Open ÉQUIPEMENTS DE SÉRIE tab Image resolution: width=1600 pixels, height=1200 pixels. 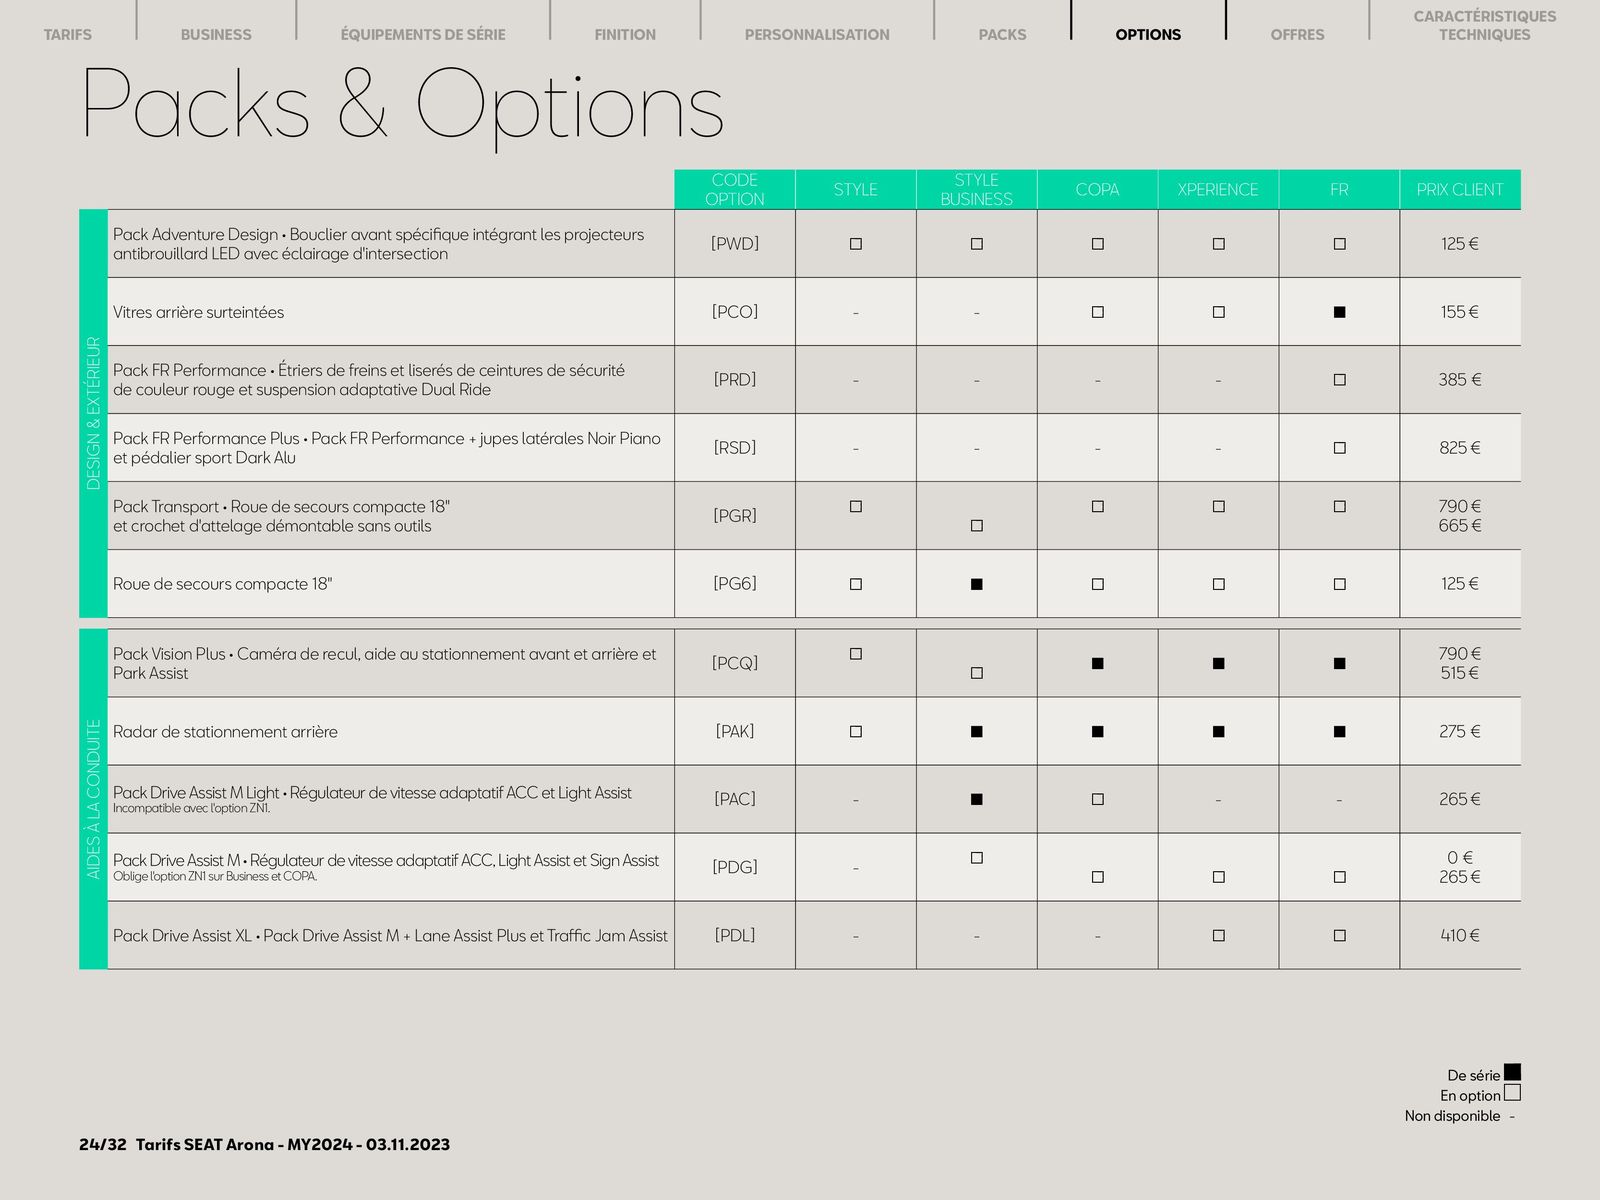tap(423, 34)
